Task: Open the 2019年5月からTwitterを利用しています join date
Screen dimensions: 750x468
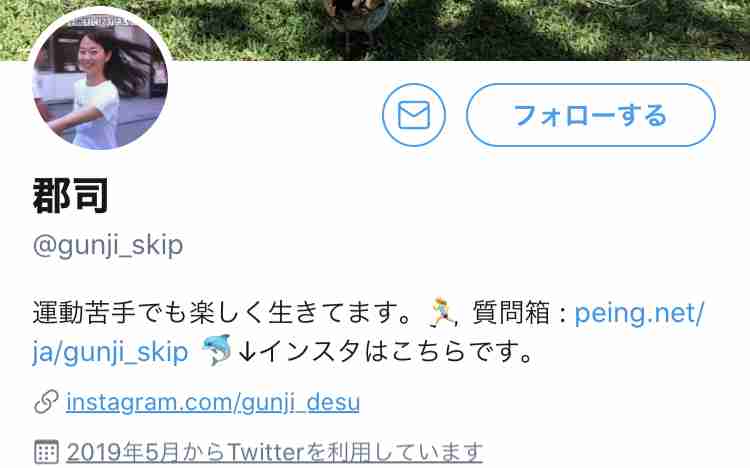Action: pos(275,452)
